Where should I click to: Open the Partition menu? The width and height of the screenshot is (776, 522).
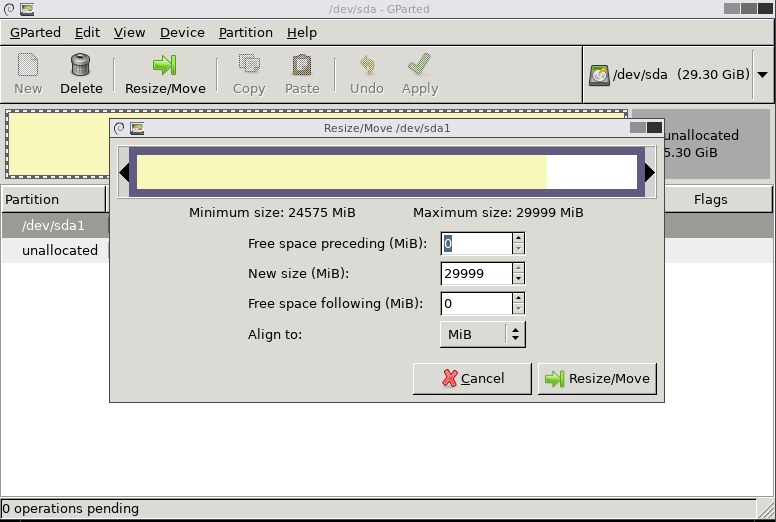245,33
